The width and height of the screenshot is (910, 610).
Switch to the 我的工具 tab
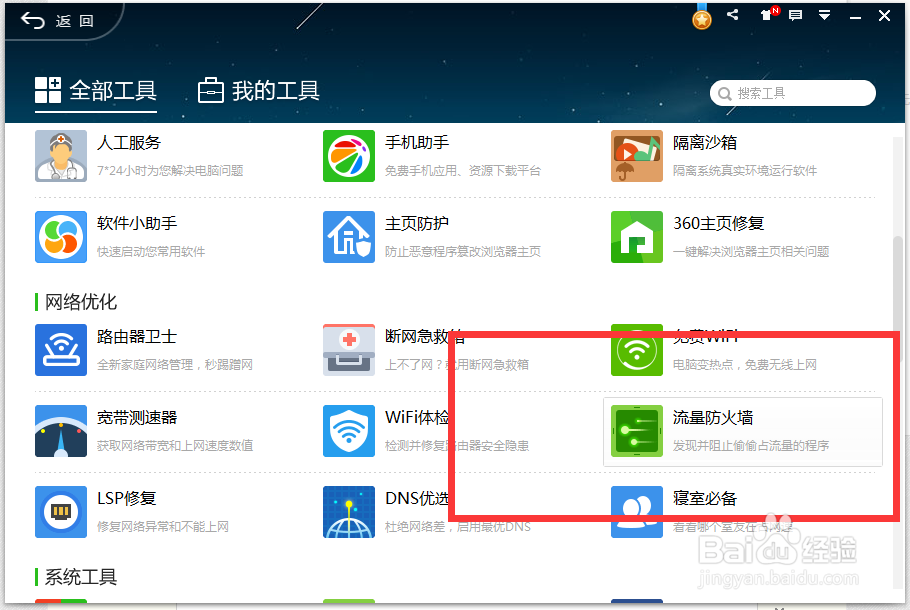(259, 91)
